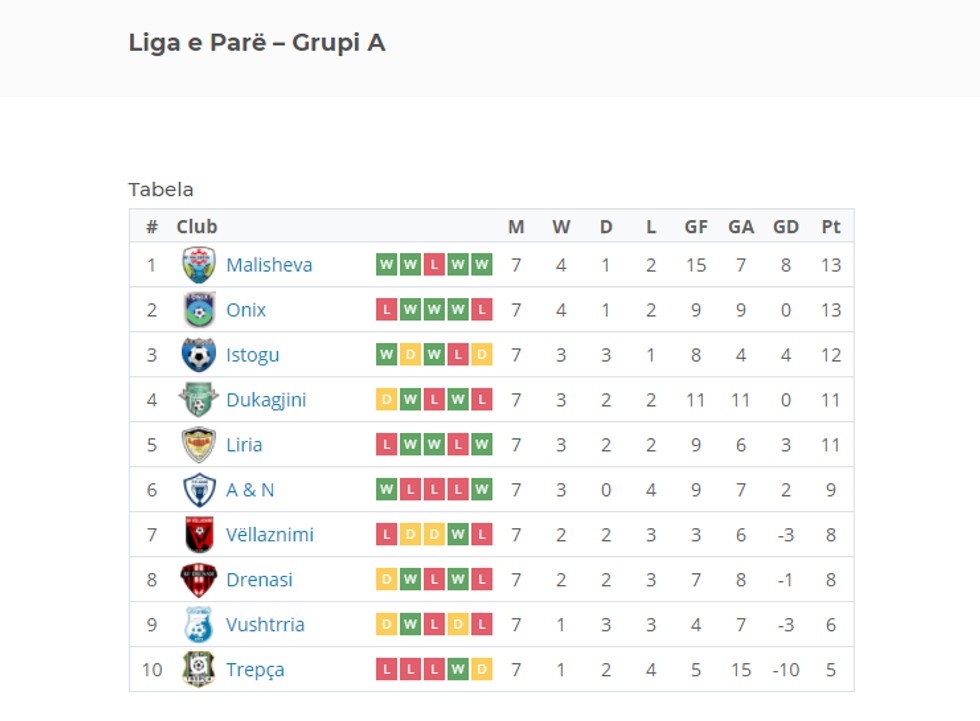Click Malisheva's first green W form badge
The image size is (980, 721).
point(385,265)
